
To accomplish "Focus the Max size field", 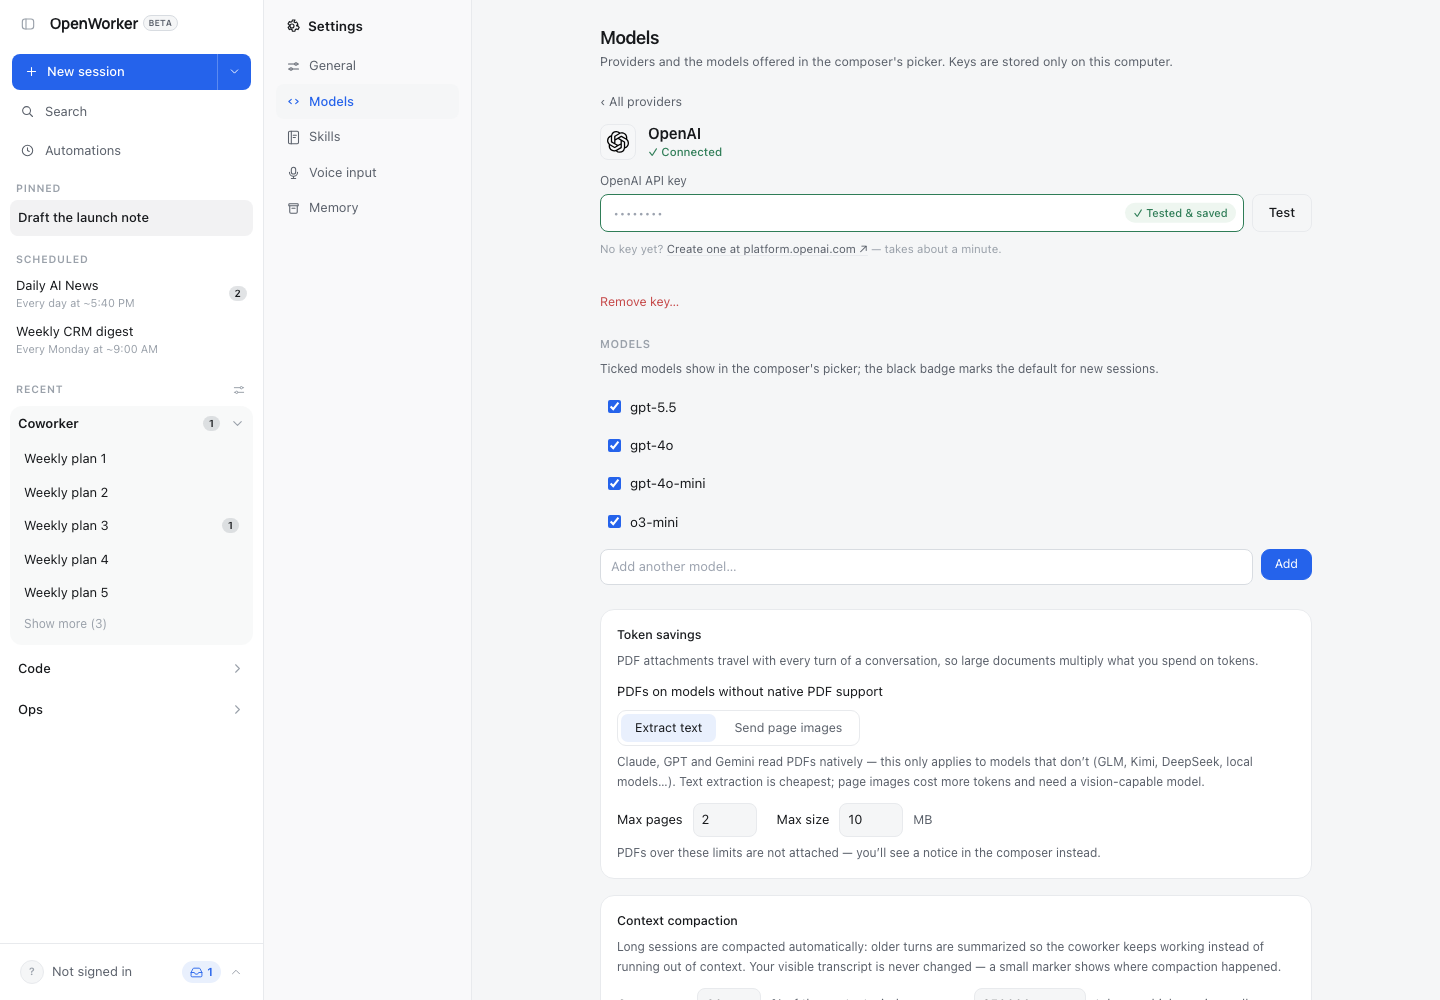I will point(871,820).
